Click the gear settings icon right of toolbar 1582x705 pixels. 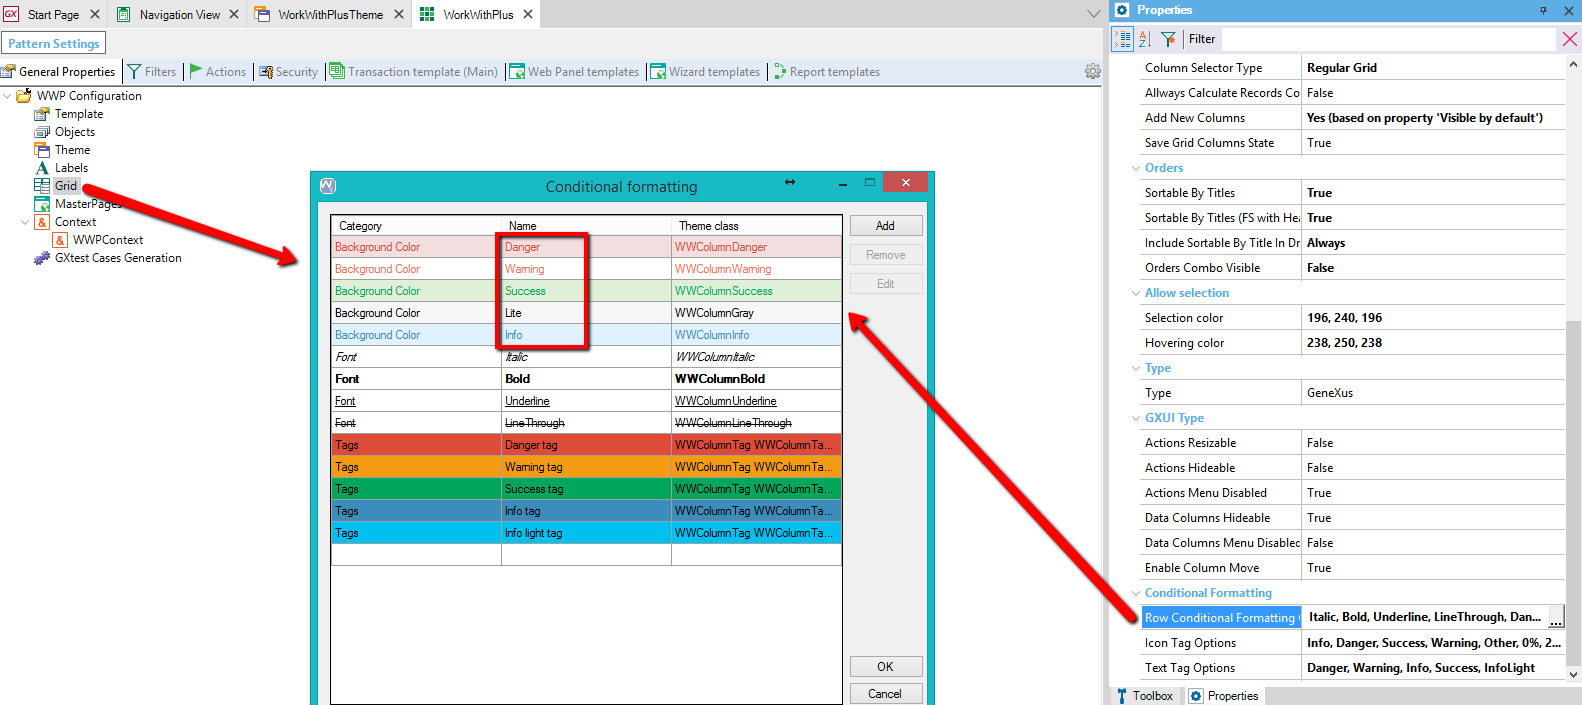click(x=1092, y=72)
